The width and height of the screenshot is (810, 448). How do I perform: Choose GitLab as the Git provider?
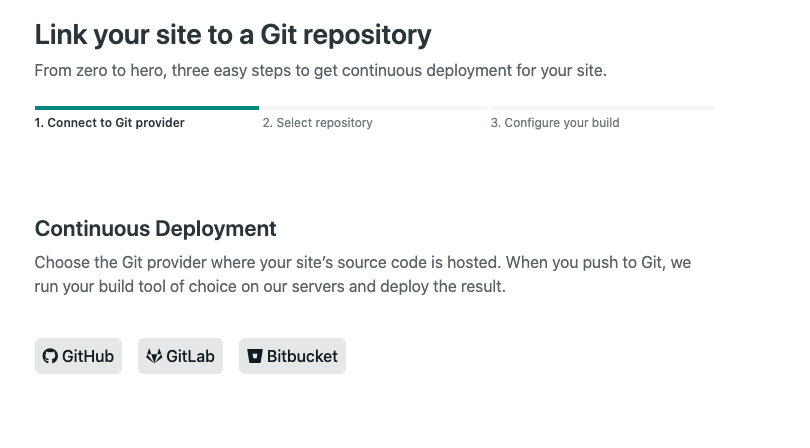pos(180,356)
